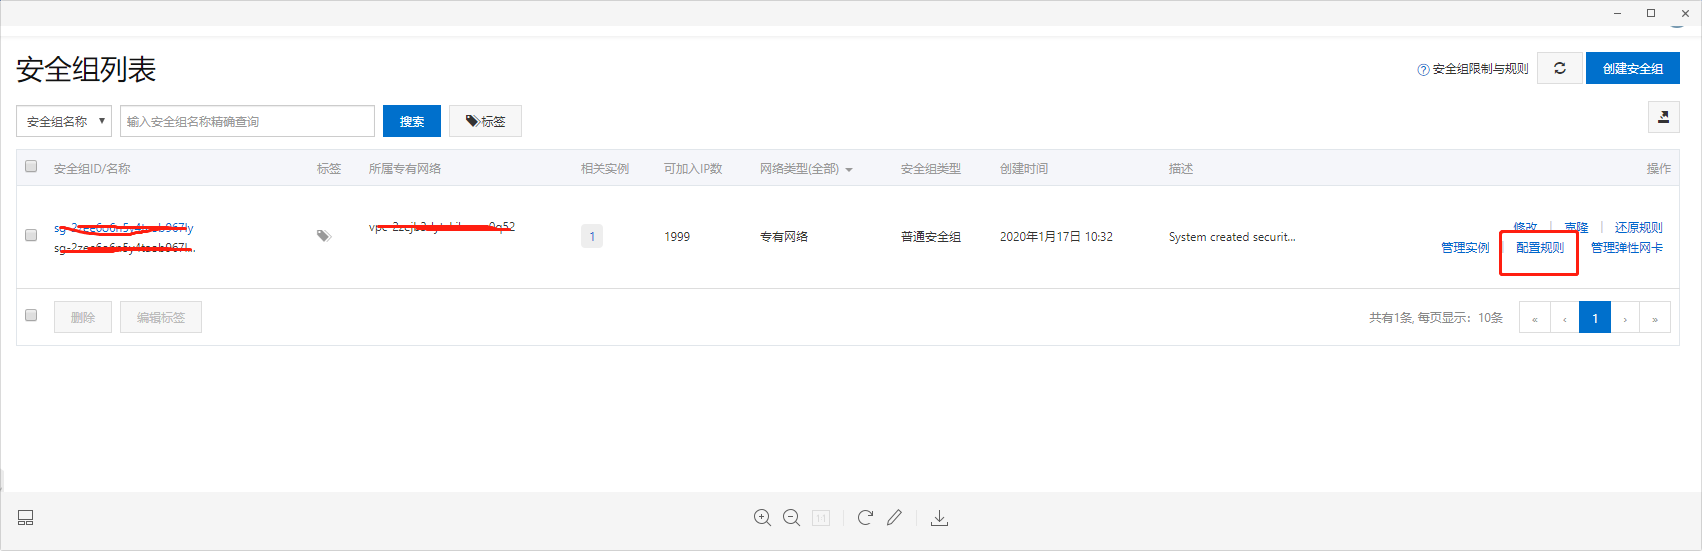Open the vpc- network link
Image resolution: width=1702 pixels, height=551 pixels.
click(442, 227)
